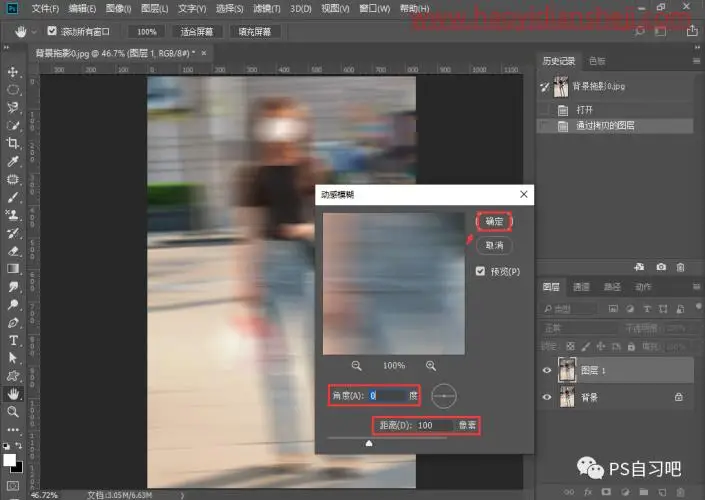
Task: Open the Edit Toolbar ellipsis
Action: click(13, 430)
